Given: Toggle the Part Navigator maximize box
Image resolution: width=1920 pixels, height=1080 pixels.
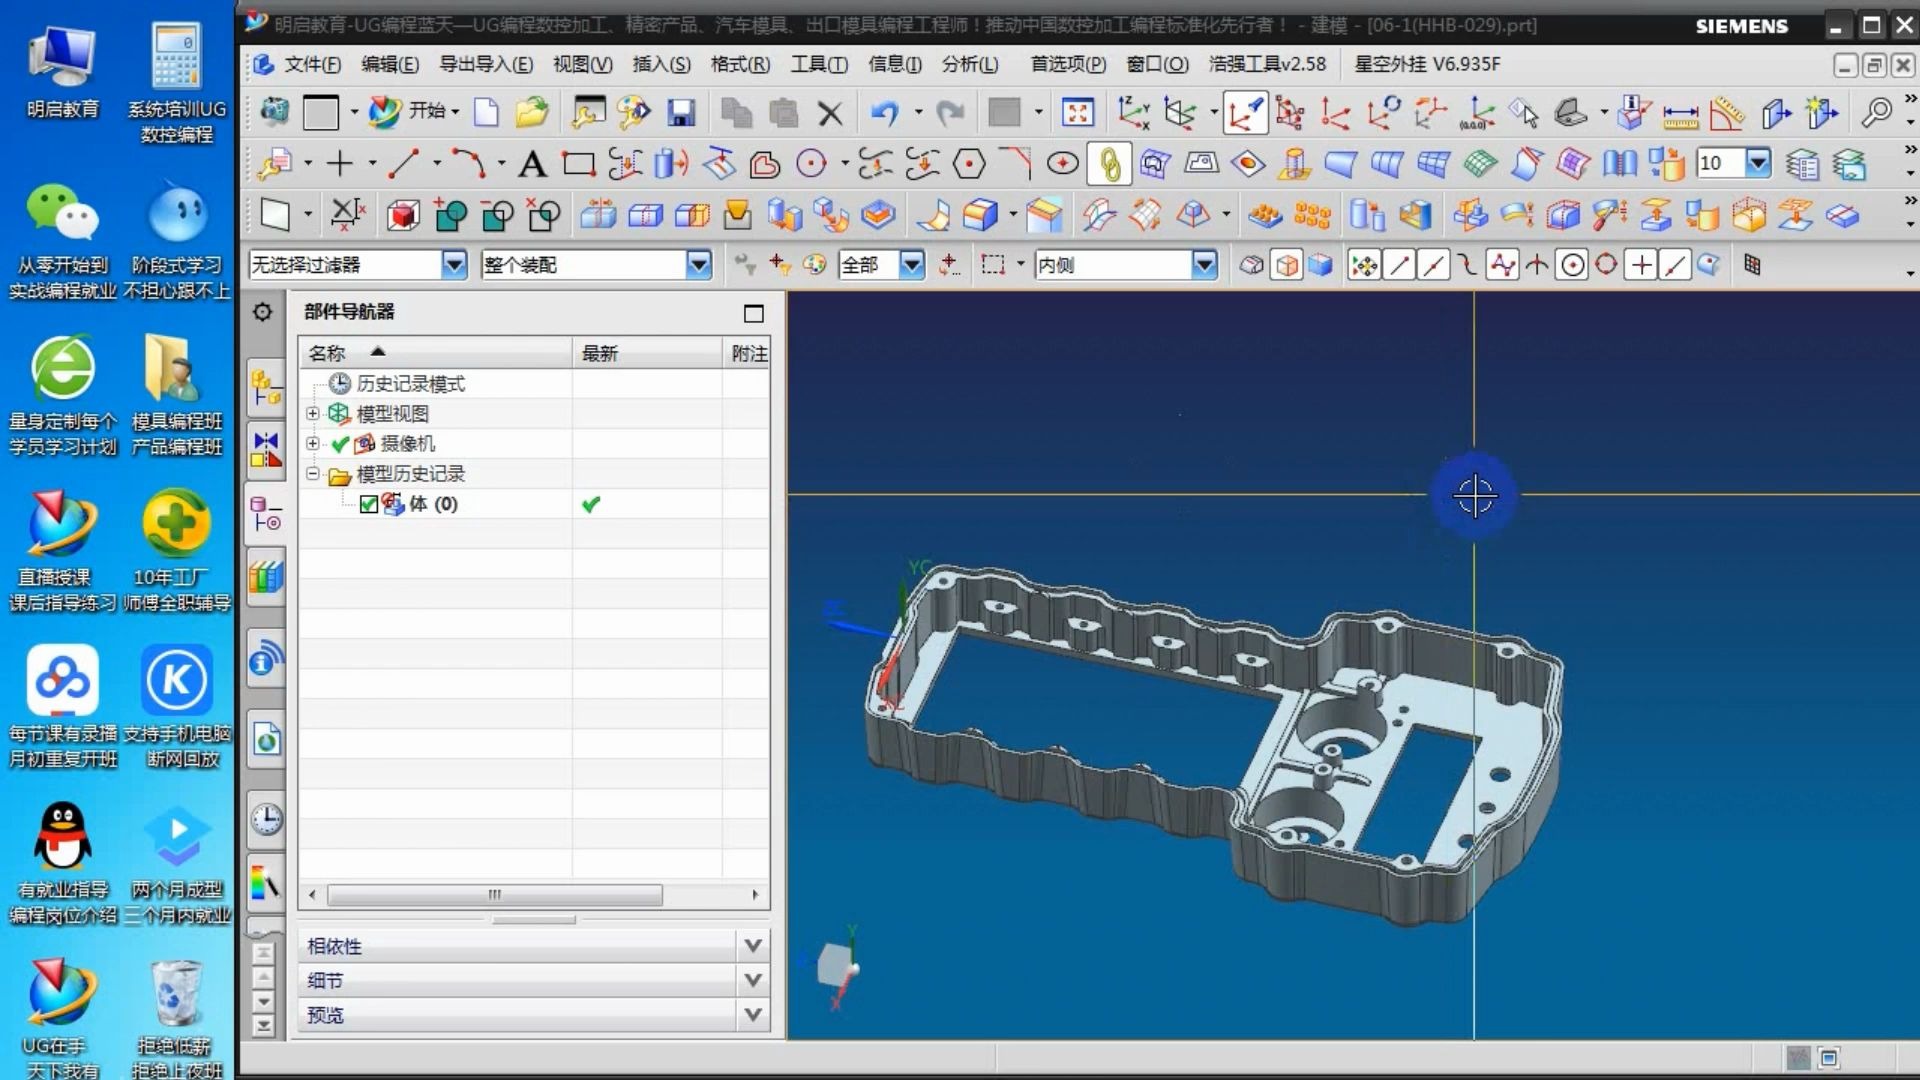Looking at the screenshot, I should [754, 313].
